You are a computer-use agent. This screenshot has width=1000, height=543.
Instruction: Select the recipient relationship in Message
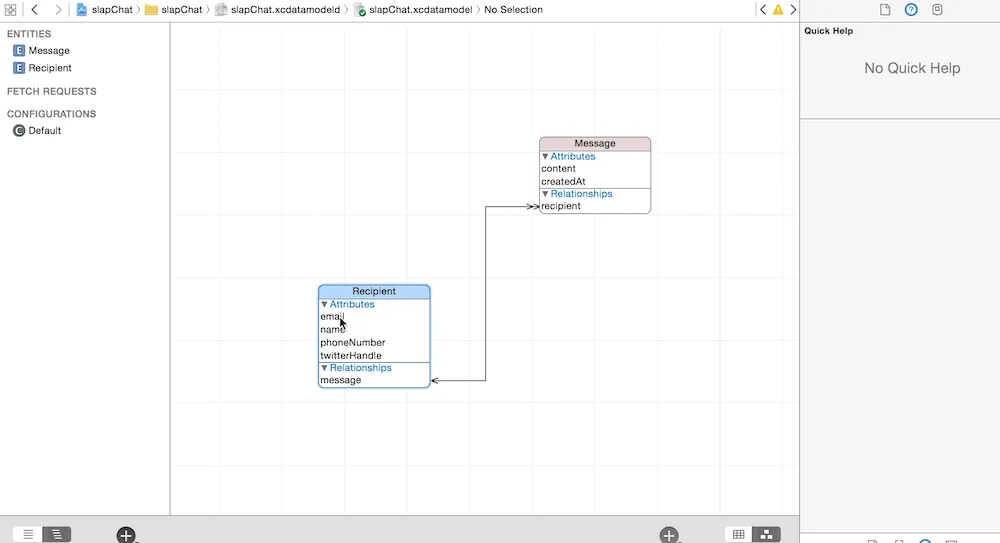(x=561, y=206)
